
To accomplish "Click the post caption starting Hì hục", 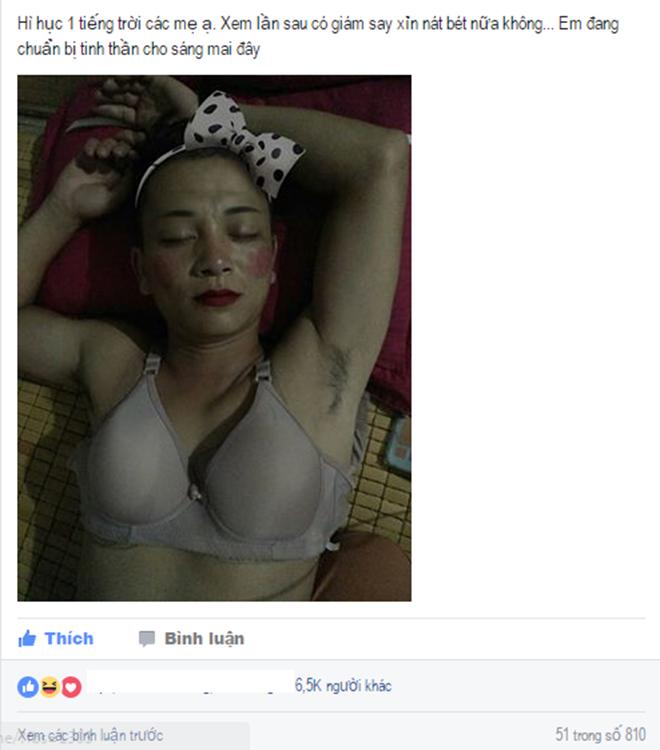I will pos(318,36).
